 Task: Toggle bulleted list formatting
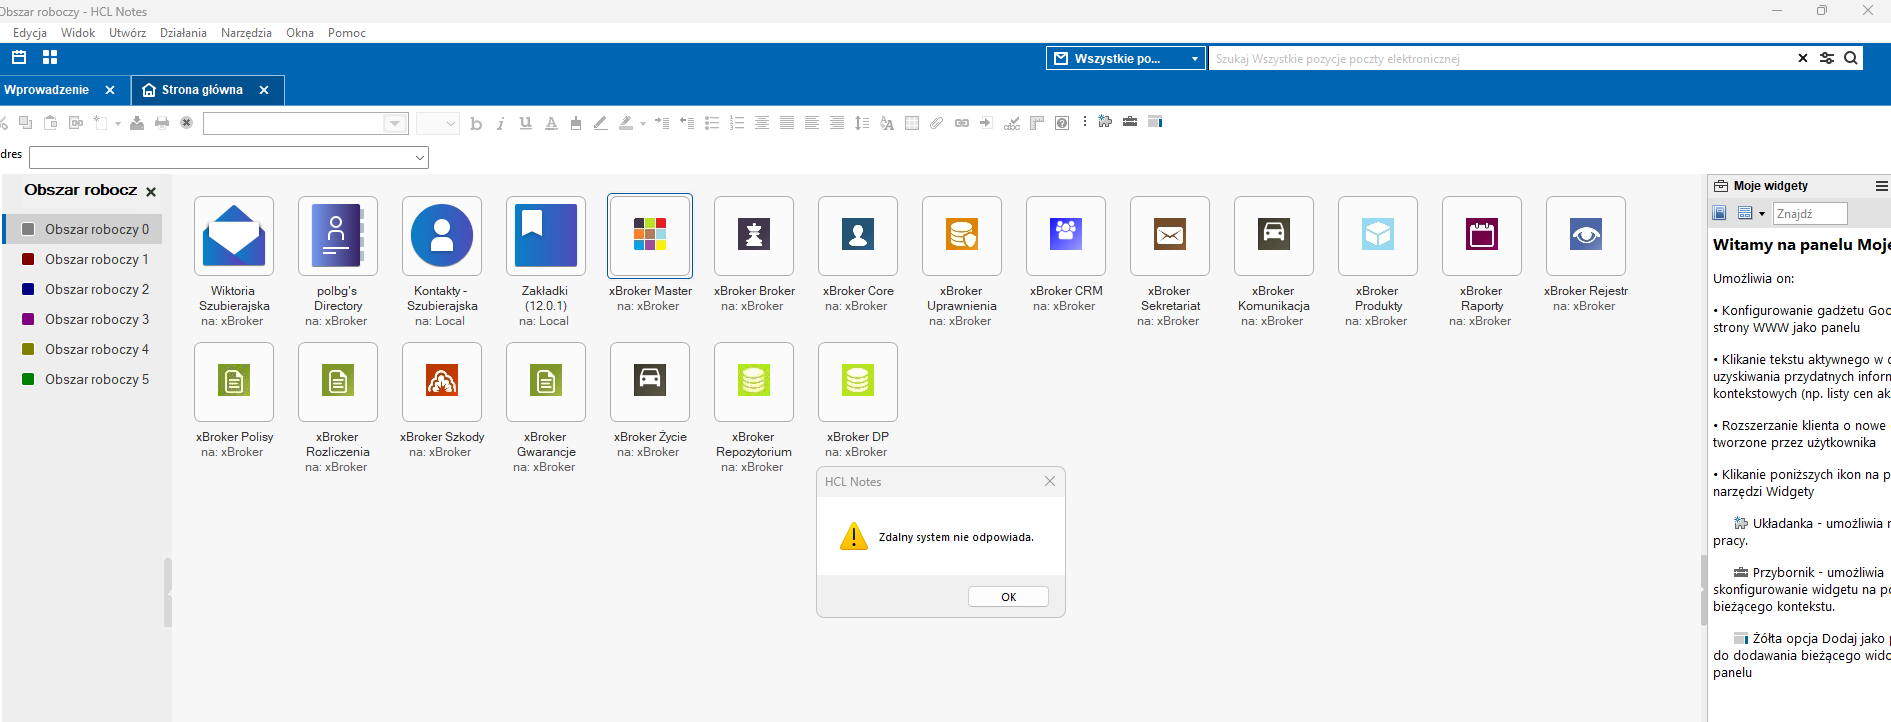pos(712,123)
